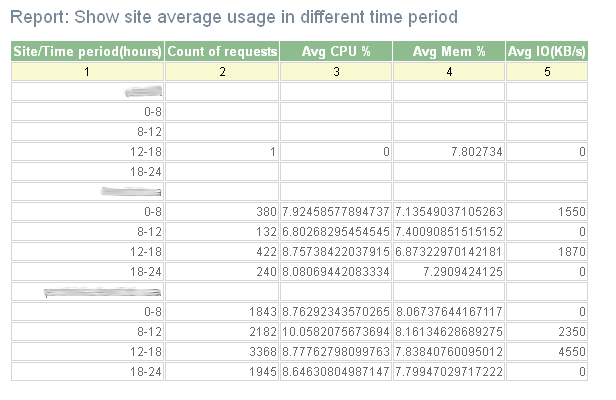Click CPU value 8.64630804987147
The height and width of the screenshot is (400, 616).
pyautogui.click(x=336, y=372)
